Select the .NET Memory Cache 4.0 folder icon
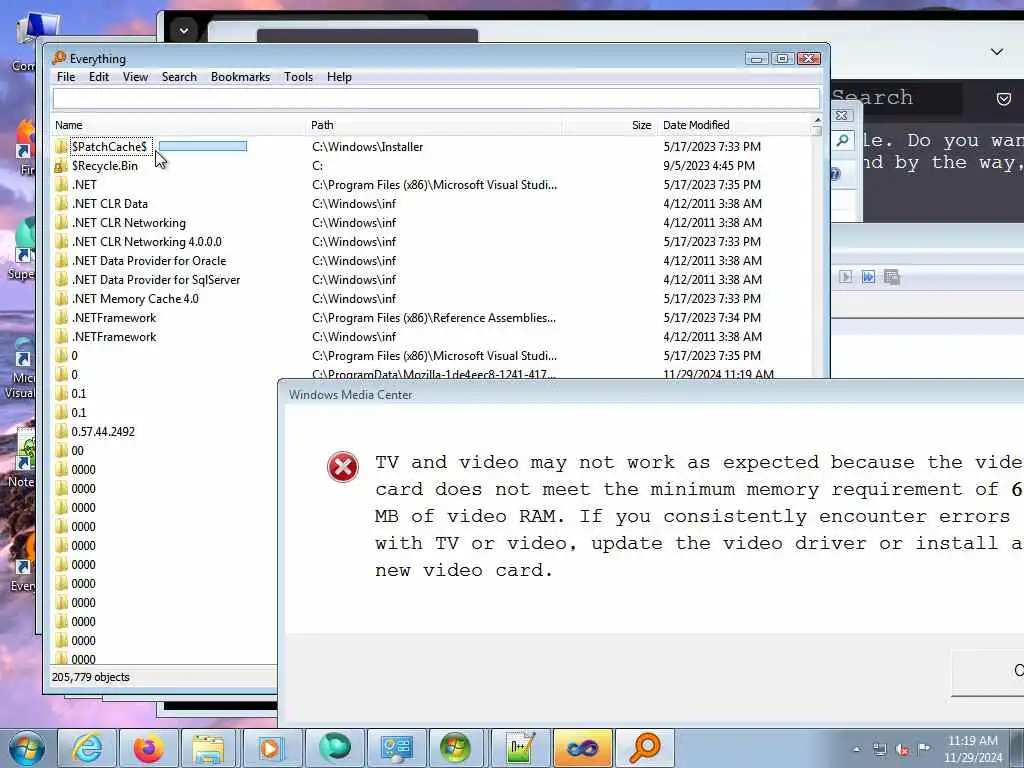Image resolution: width=1024 pixels, height=768 pixels. click(x=61, y=298)
